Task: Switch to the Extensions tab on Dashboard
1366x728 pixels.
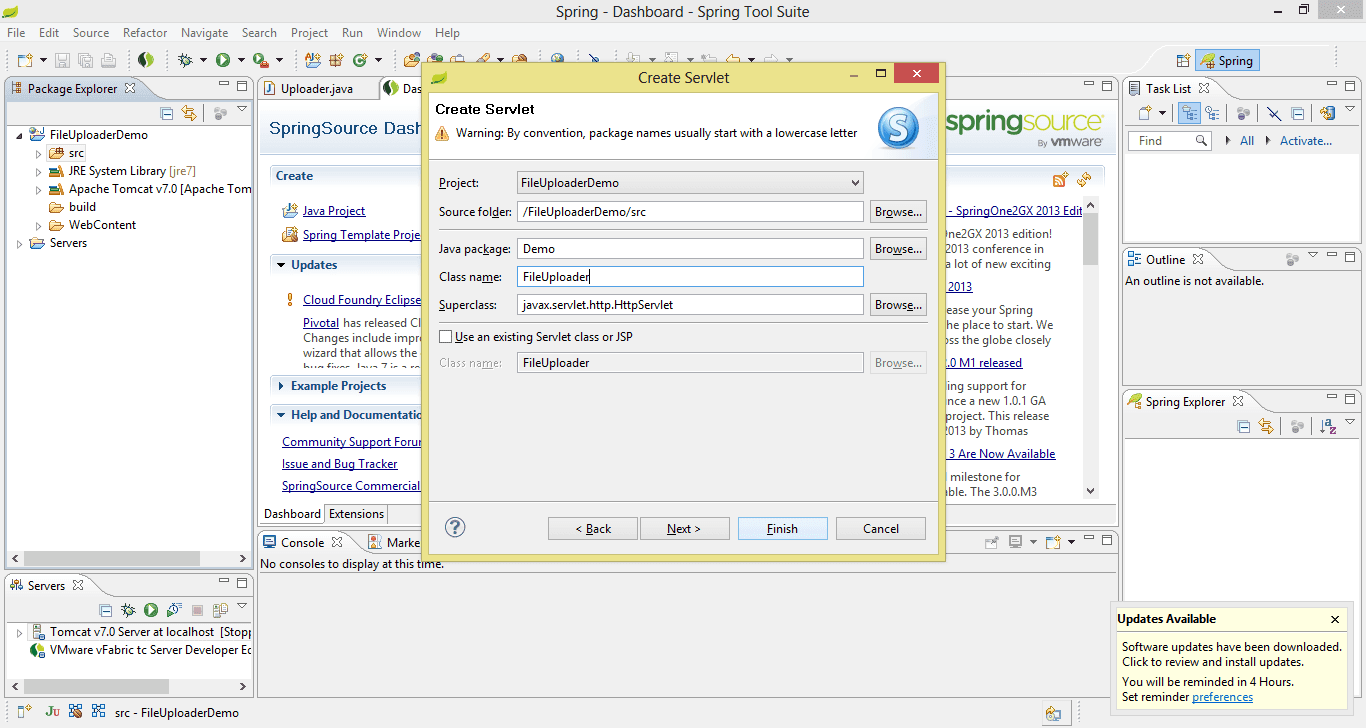Action: coord(356,513)
